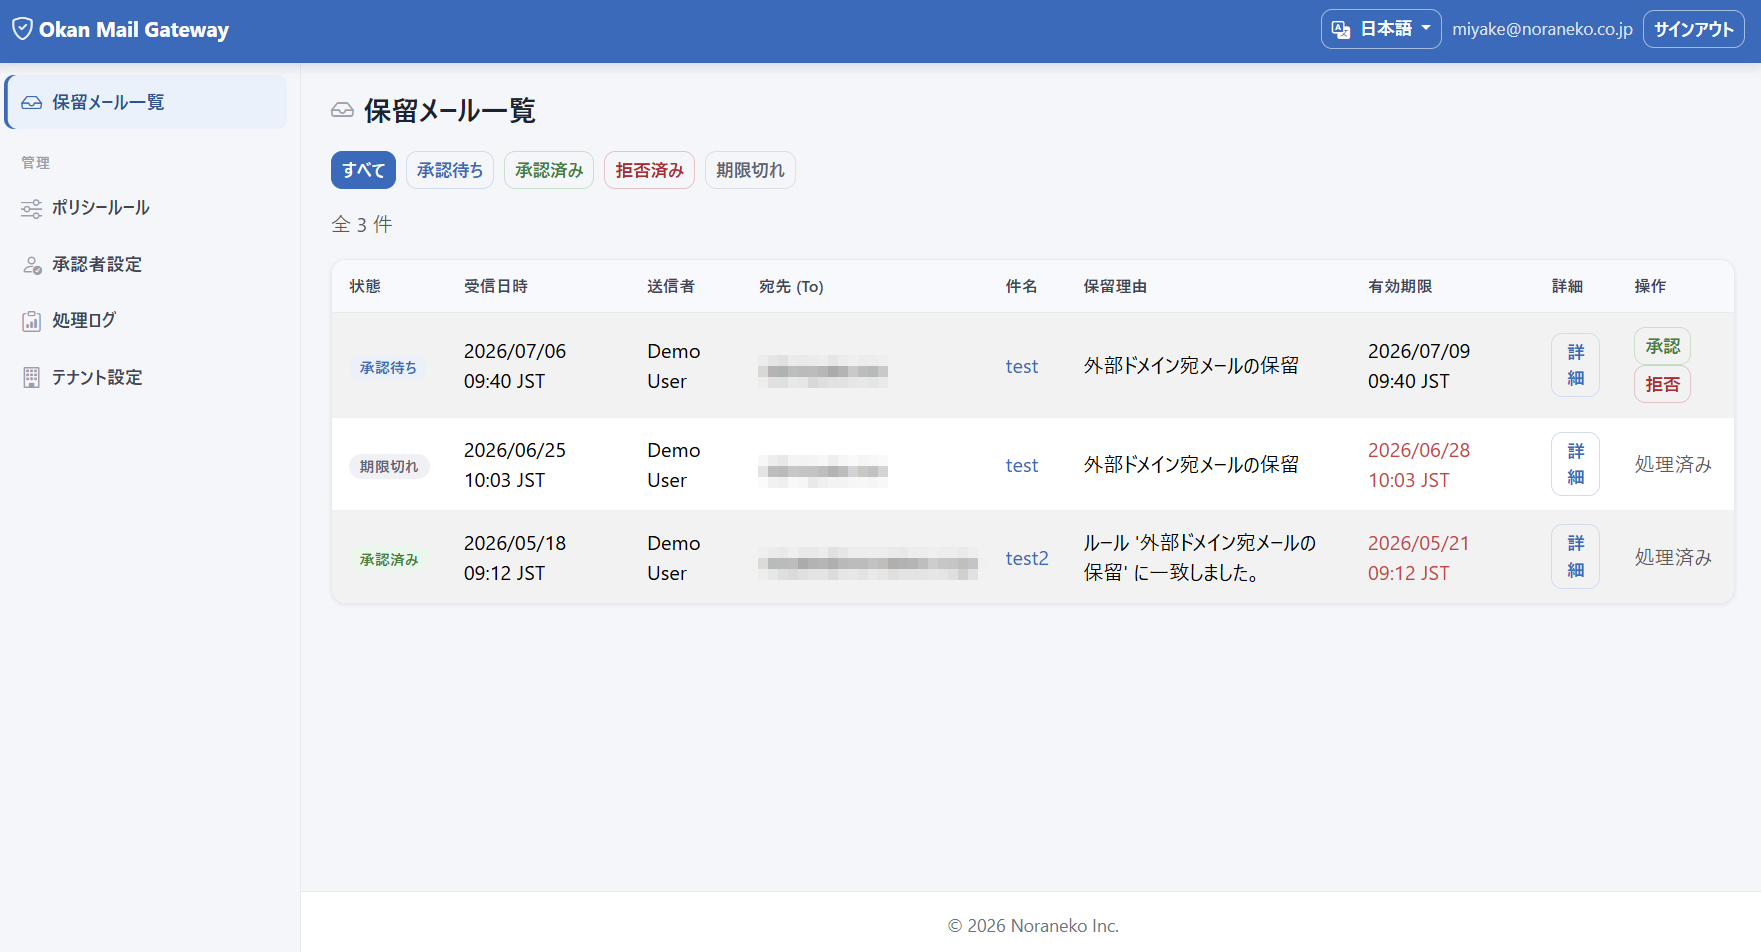This screenshot has width=1761, height=952.
Task: Select the すべて filter tab
Action: [x=363, y=170]
